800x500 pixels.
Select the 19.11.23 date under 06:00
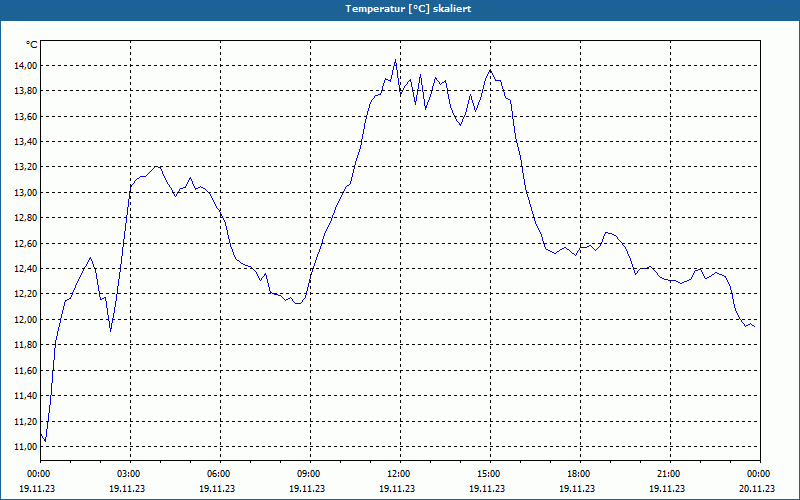point(217,488)
